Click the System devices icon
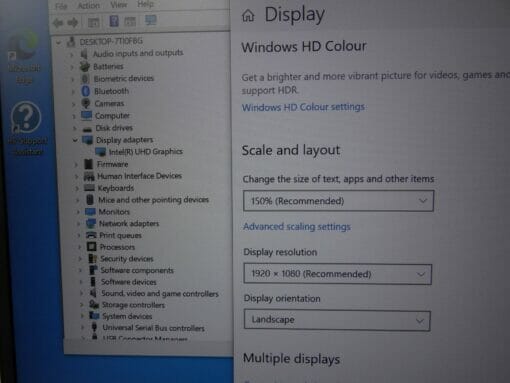 tap(94, 316)
